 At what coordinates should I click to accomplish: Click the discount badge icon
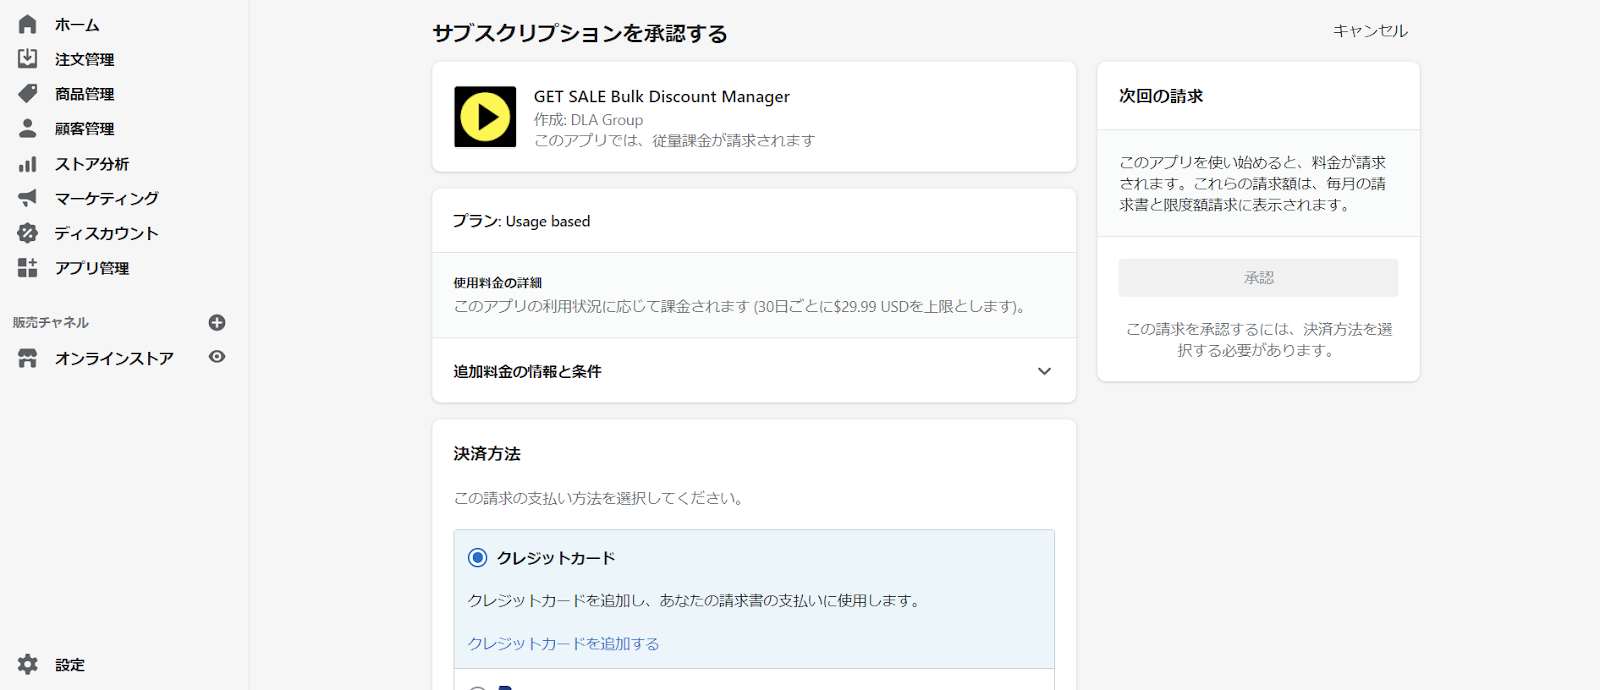click(27, 233)
